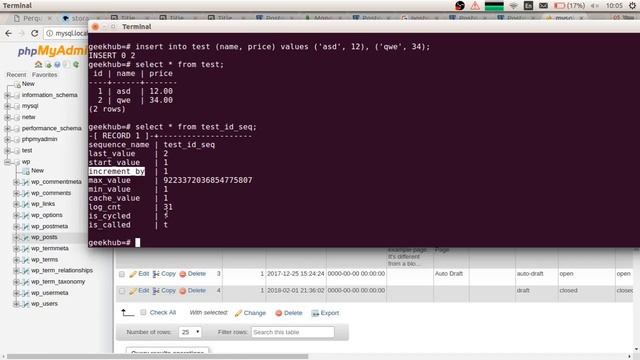This screenshot has width=640, height=360.
Task: Click the Export link under With selected
Action: 330,313
